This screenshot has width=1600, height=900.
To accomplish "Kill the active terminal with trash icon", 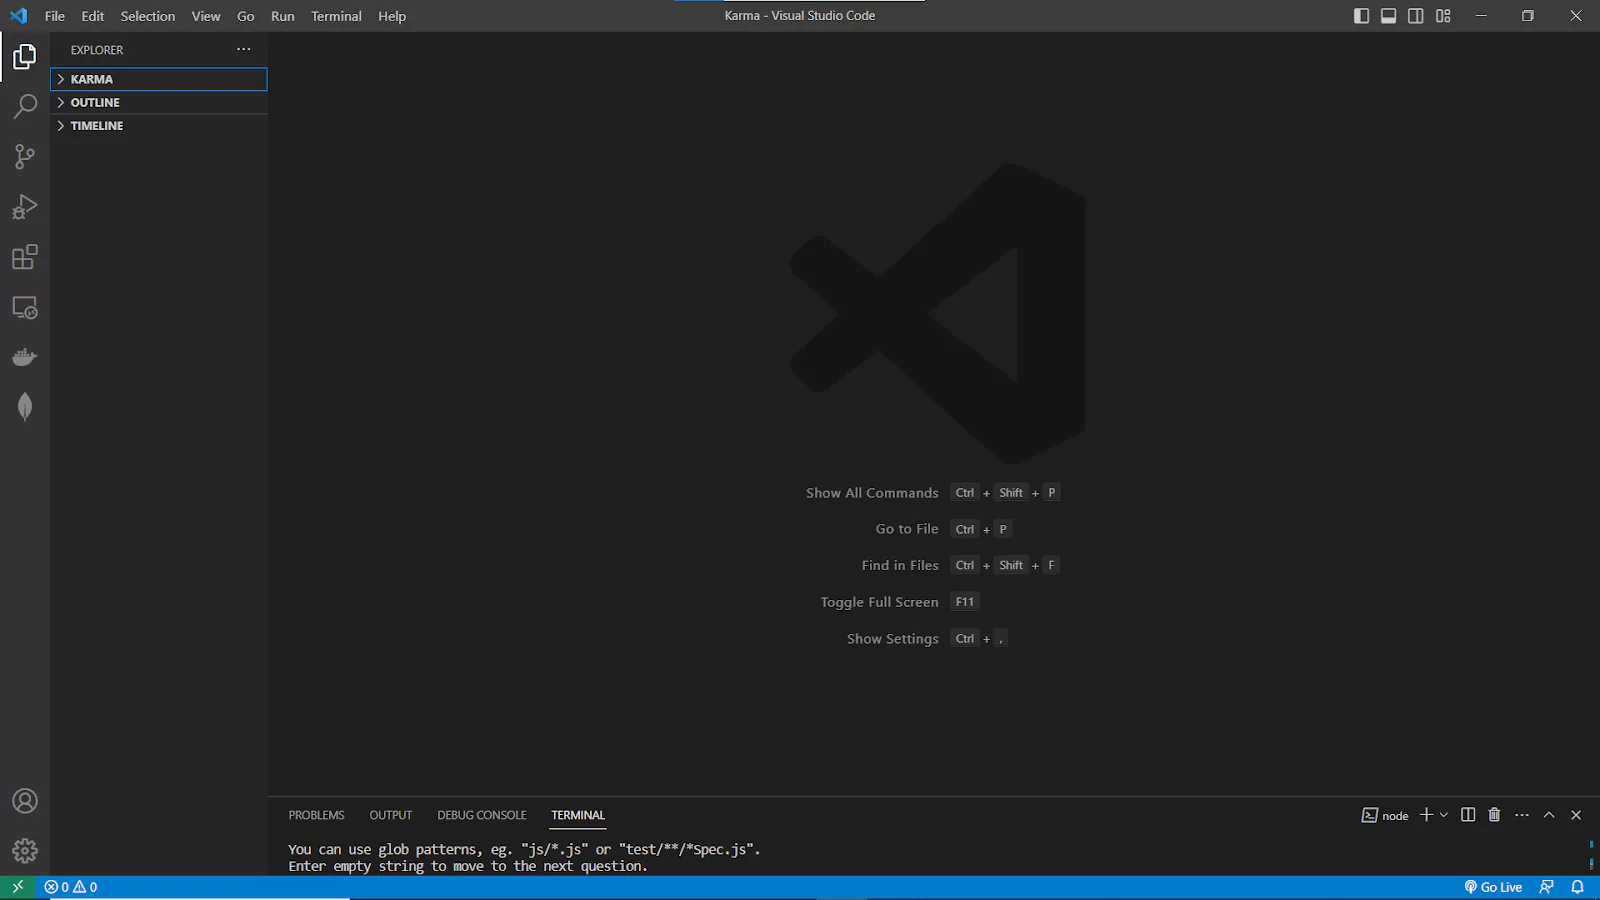I will pyautogui.click(x=1494, y=814).
